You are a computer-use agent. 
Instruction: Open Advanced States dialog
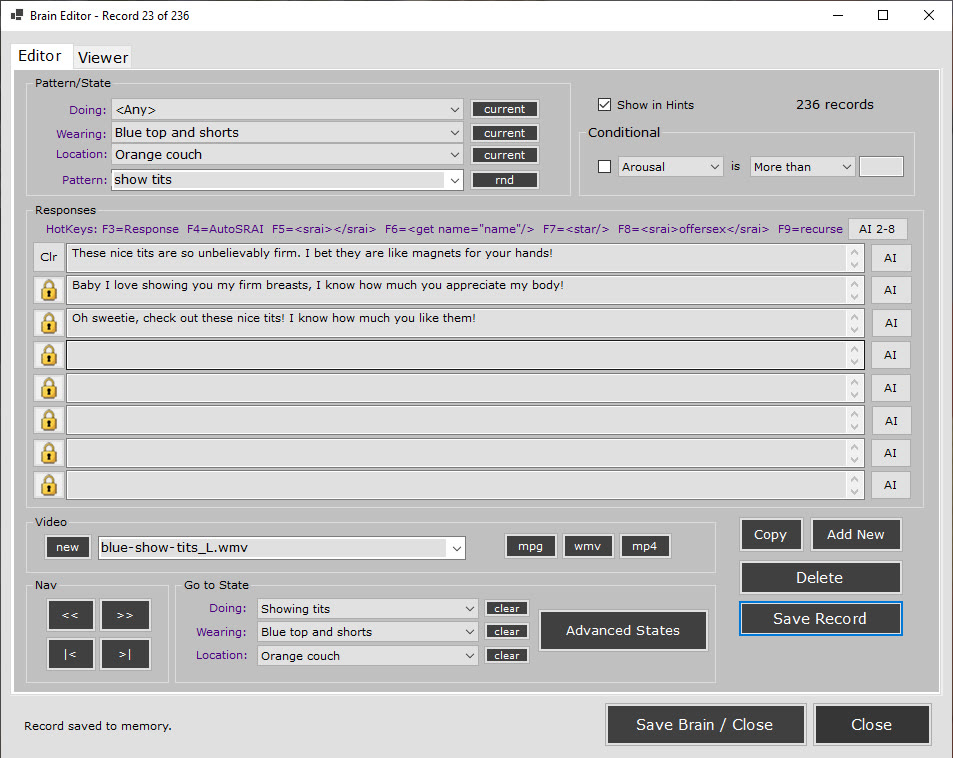[x=623, y=630]
